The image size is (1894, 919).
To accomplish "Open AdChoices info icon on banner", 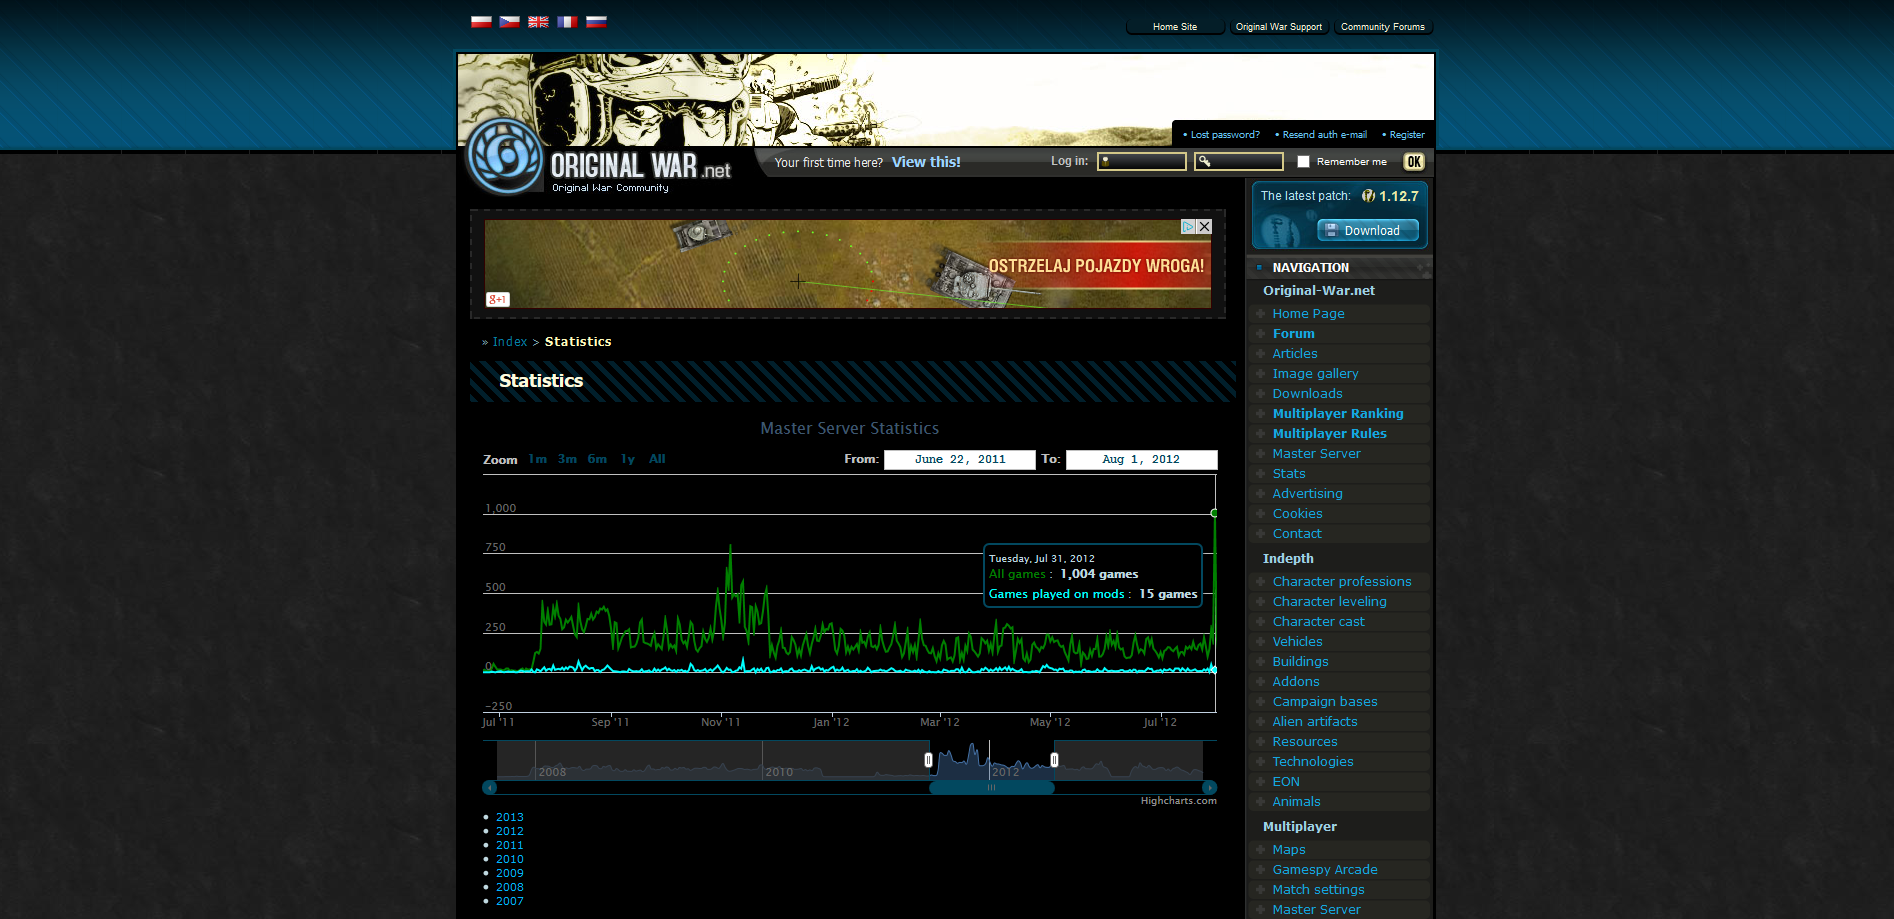I will point(1189,227).
